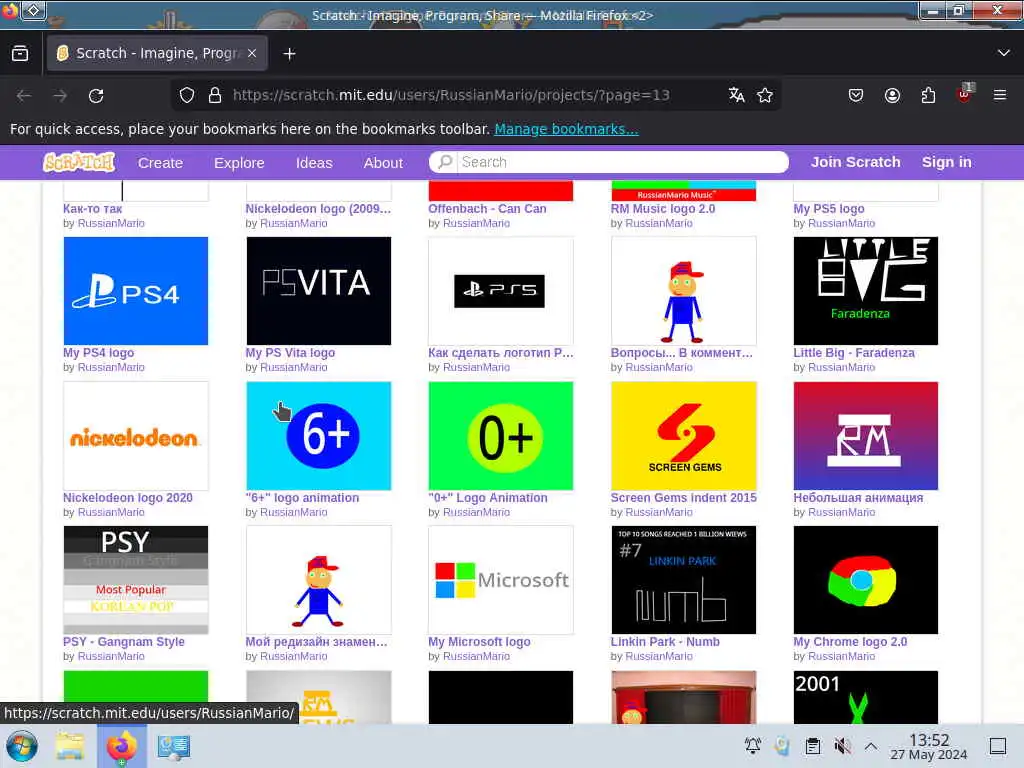Select the Scratch browser tab
Screen dimensions: 1024x768
(x=157, y=53)
